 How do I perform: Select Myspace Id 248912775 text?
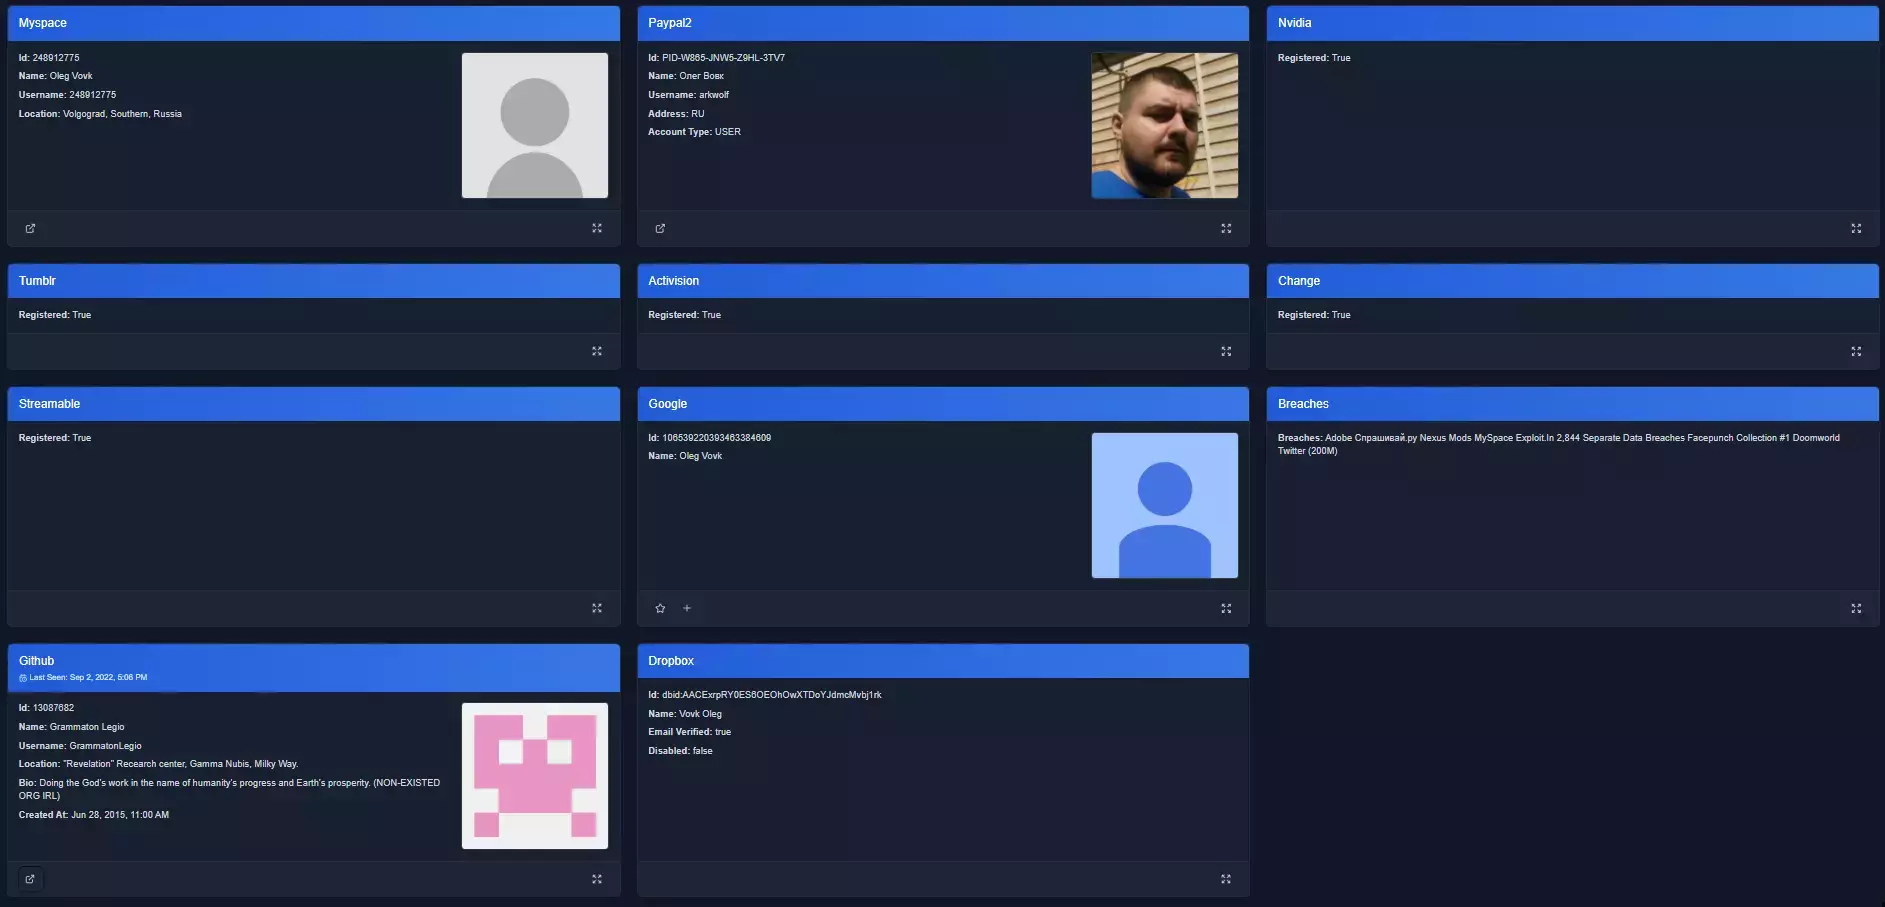[49, 58]
